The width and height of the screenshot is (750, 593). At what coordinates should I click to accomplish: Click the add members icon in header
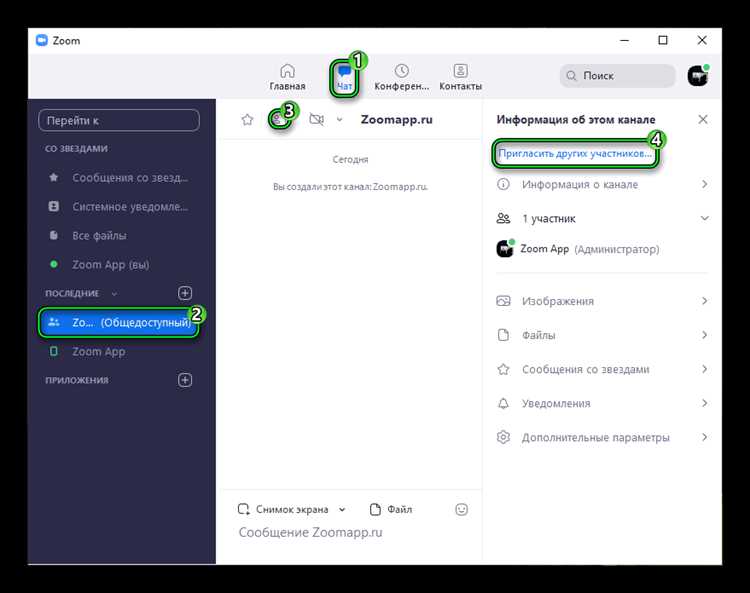coord(278,120)
